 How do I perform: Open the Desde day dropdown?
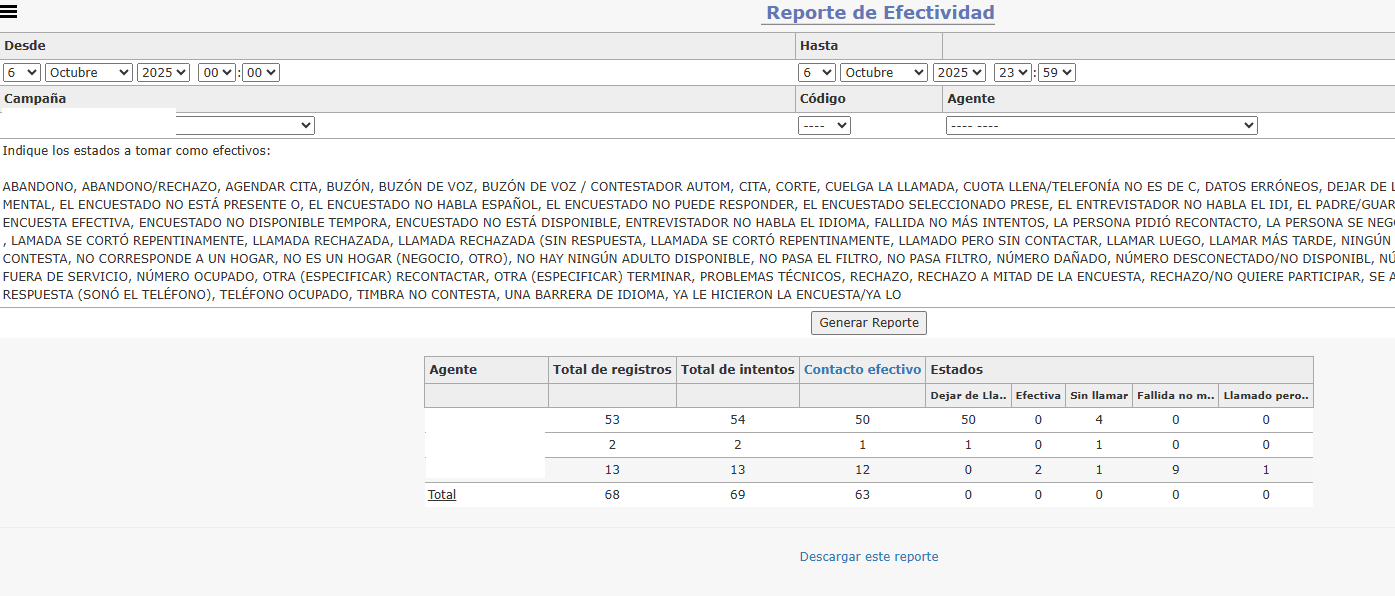pos(21,73)
